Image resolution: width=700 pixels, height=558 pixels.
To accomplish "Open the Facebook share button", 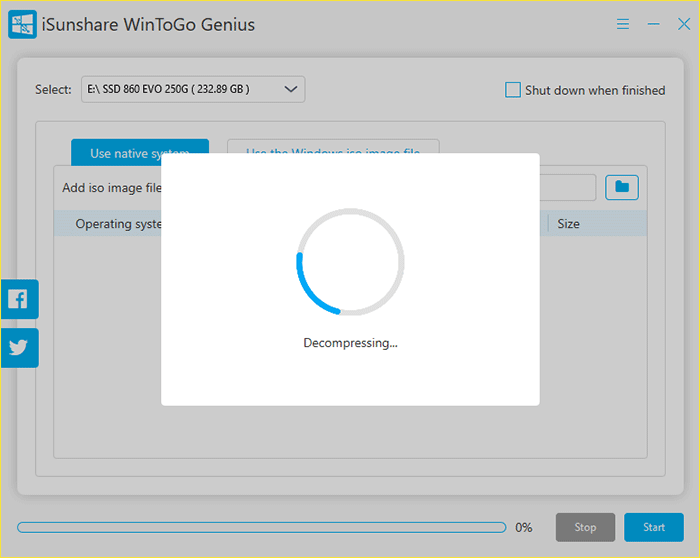I will [x=20, y=299].
